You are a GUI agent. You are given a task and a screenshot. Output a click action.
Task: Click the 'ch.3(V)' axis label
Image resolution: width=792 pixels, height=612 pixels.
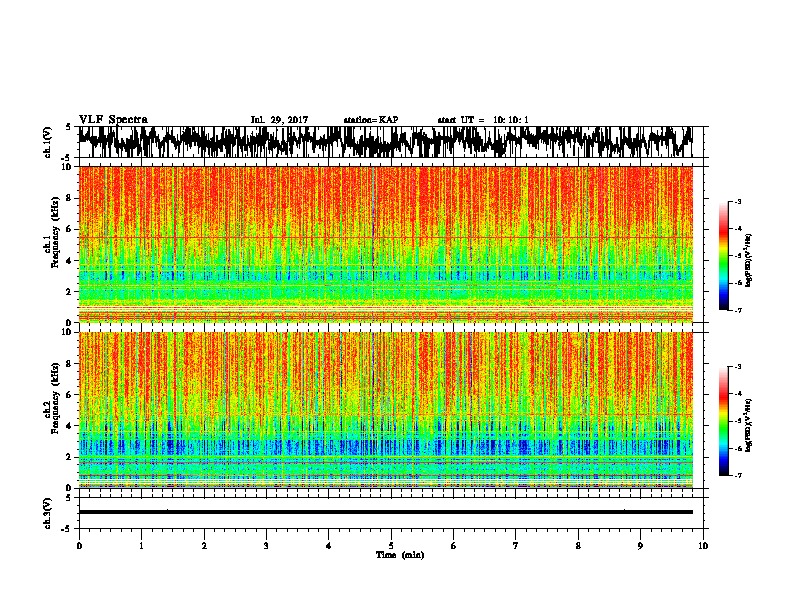click(x=47, y=513)
